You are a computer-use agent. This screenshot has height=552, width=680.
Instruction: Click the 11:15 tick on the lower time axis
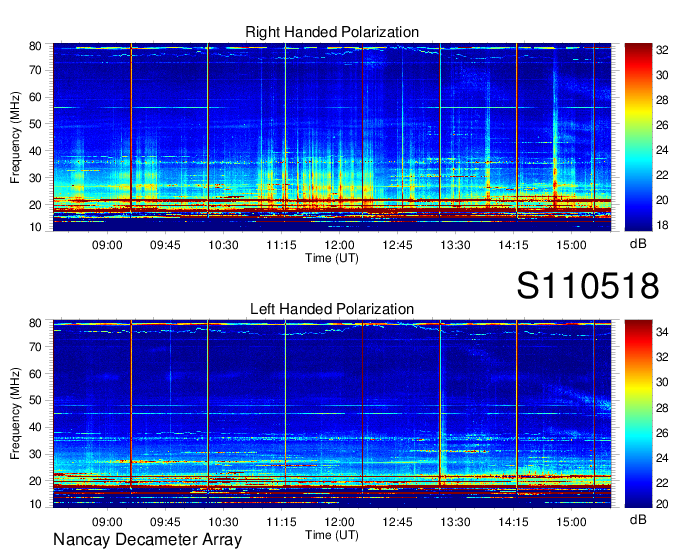[x=281, y=522]
